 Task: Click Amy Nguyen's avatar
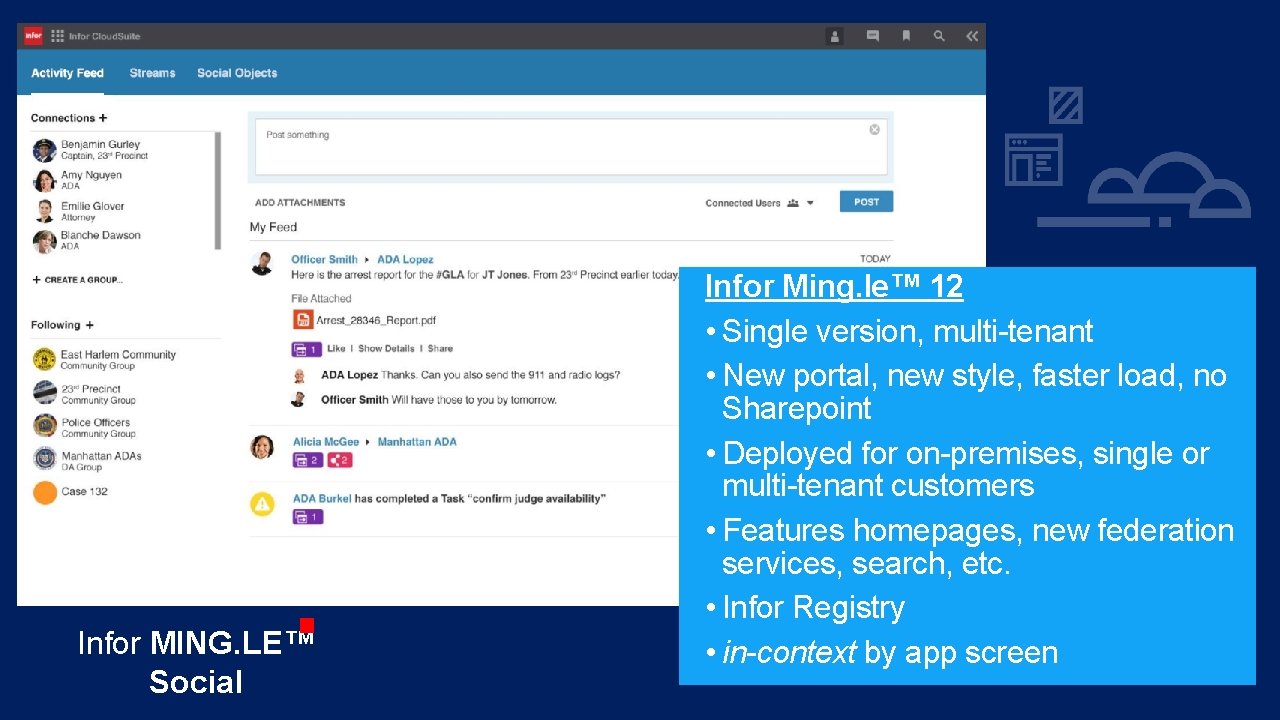tap(44, 181)
